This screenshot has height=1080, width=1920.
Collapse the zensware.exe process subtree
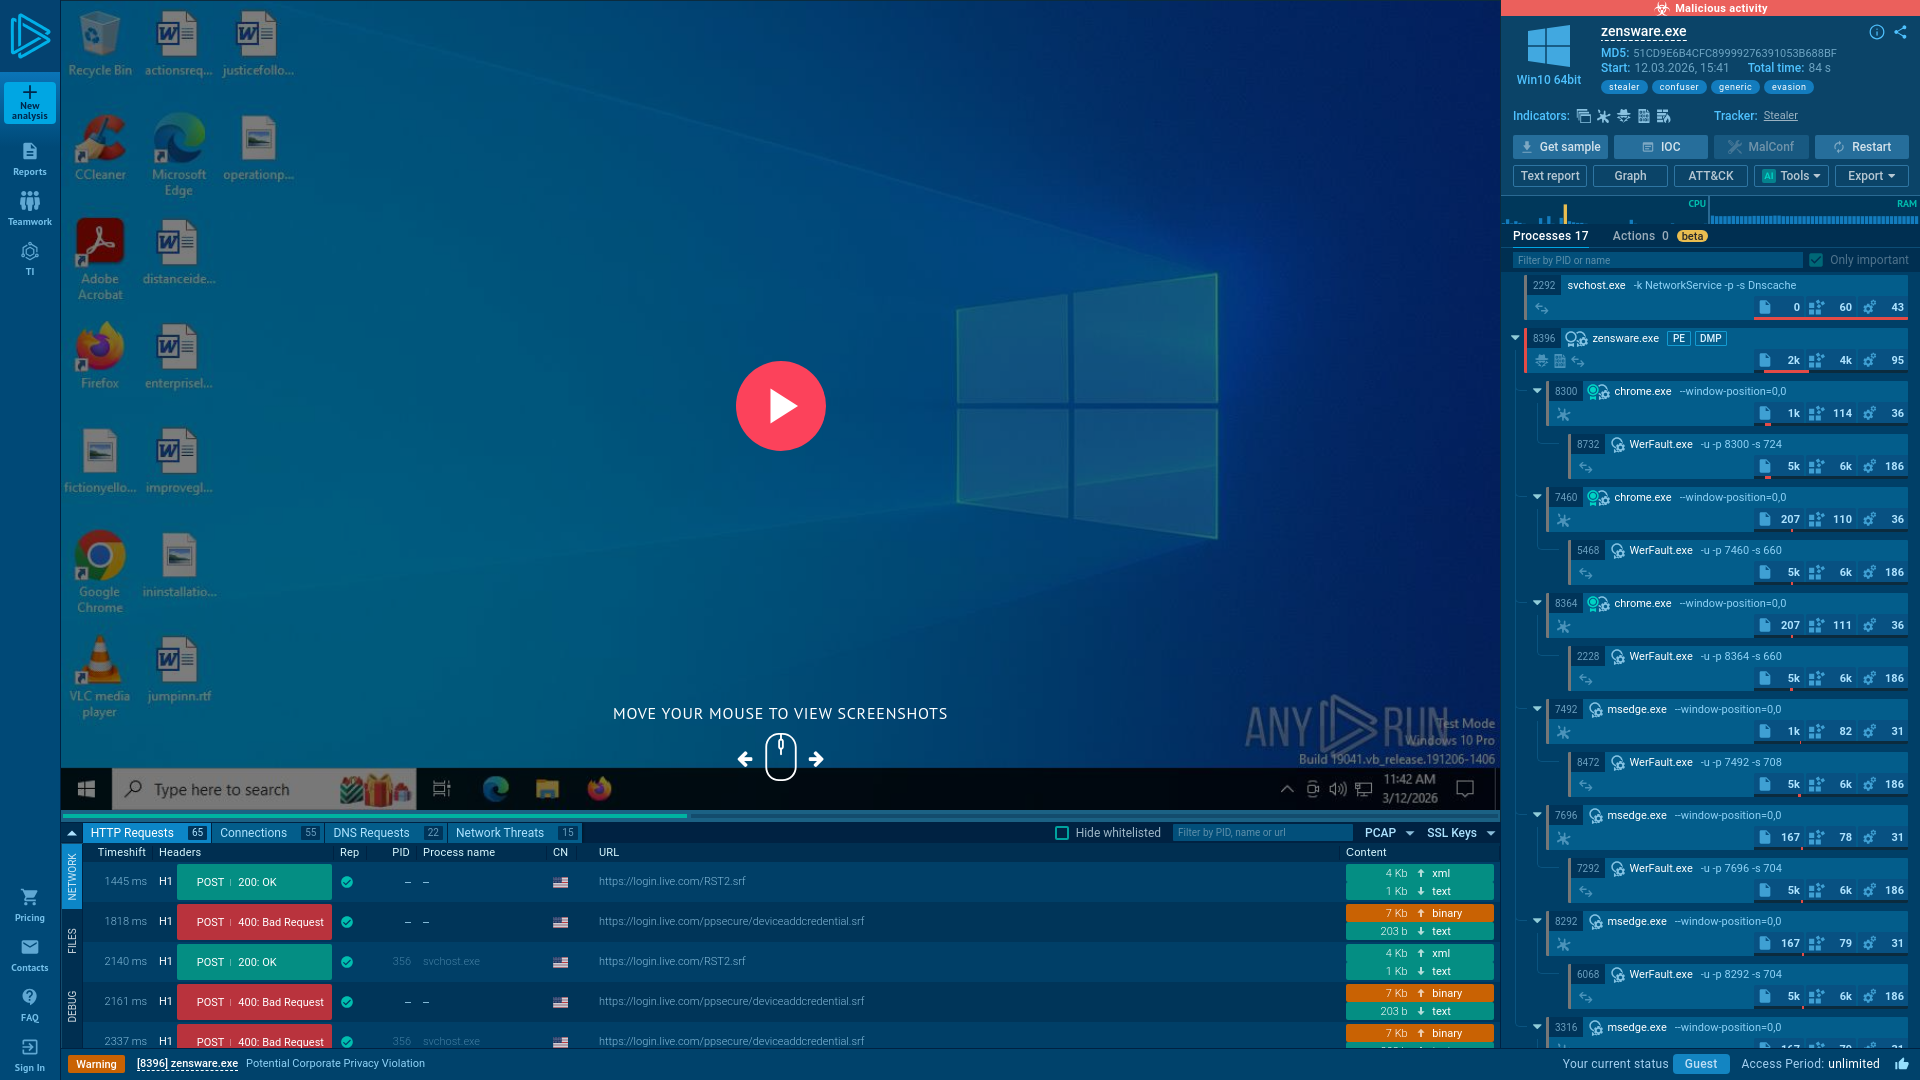(x=1514, y=338)
